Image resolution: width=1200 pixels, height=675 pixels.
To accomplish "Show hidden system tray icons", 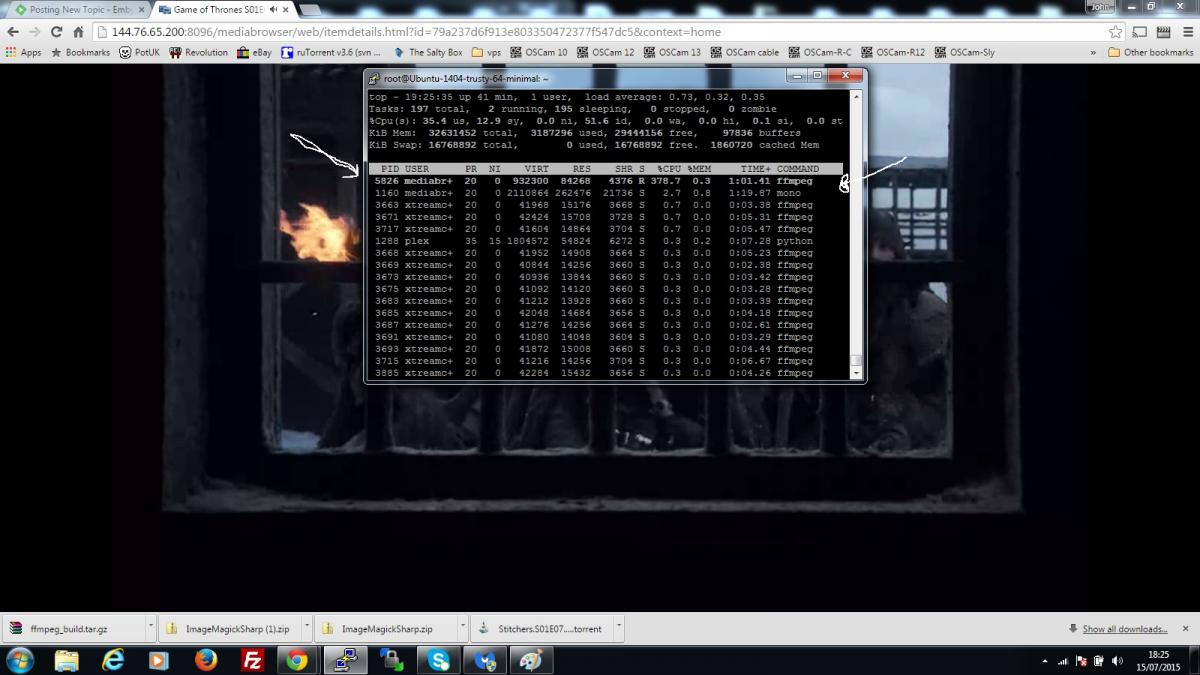I will [1044, 661].
